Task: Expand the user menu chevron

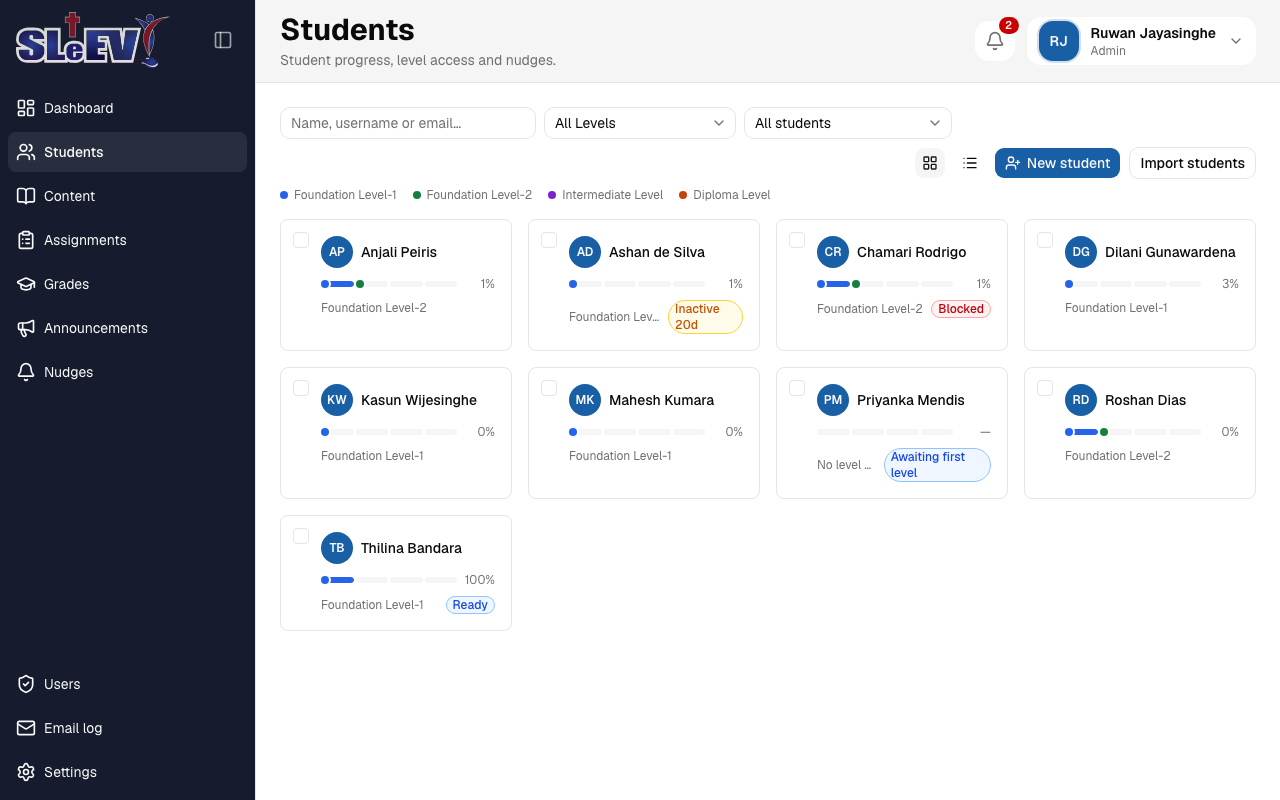Action: 1236,41
